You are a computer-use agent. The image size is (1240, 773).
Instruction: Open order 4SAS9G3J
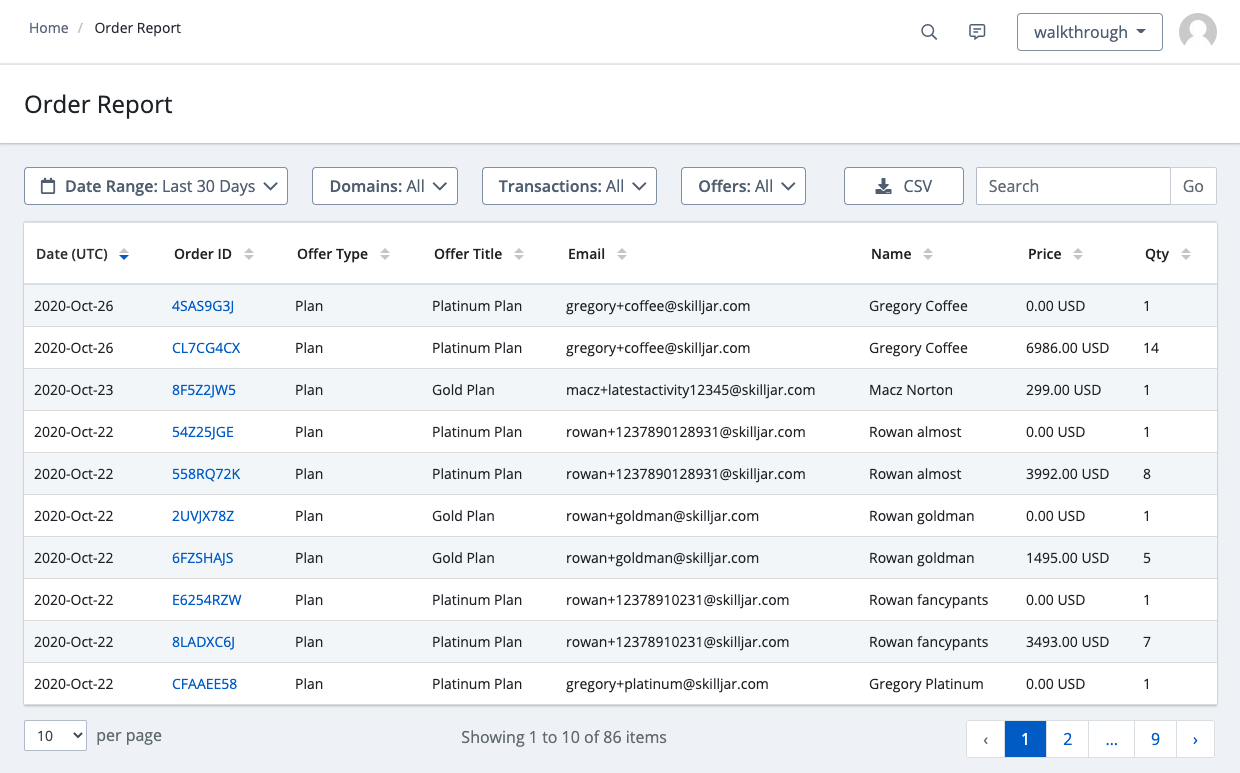[x=203, y=306]
